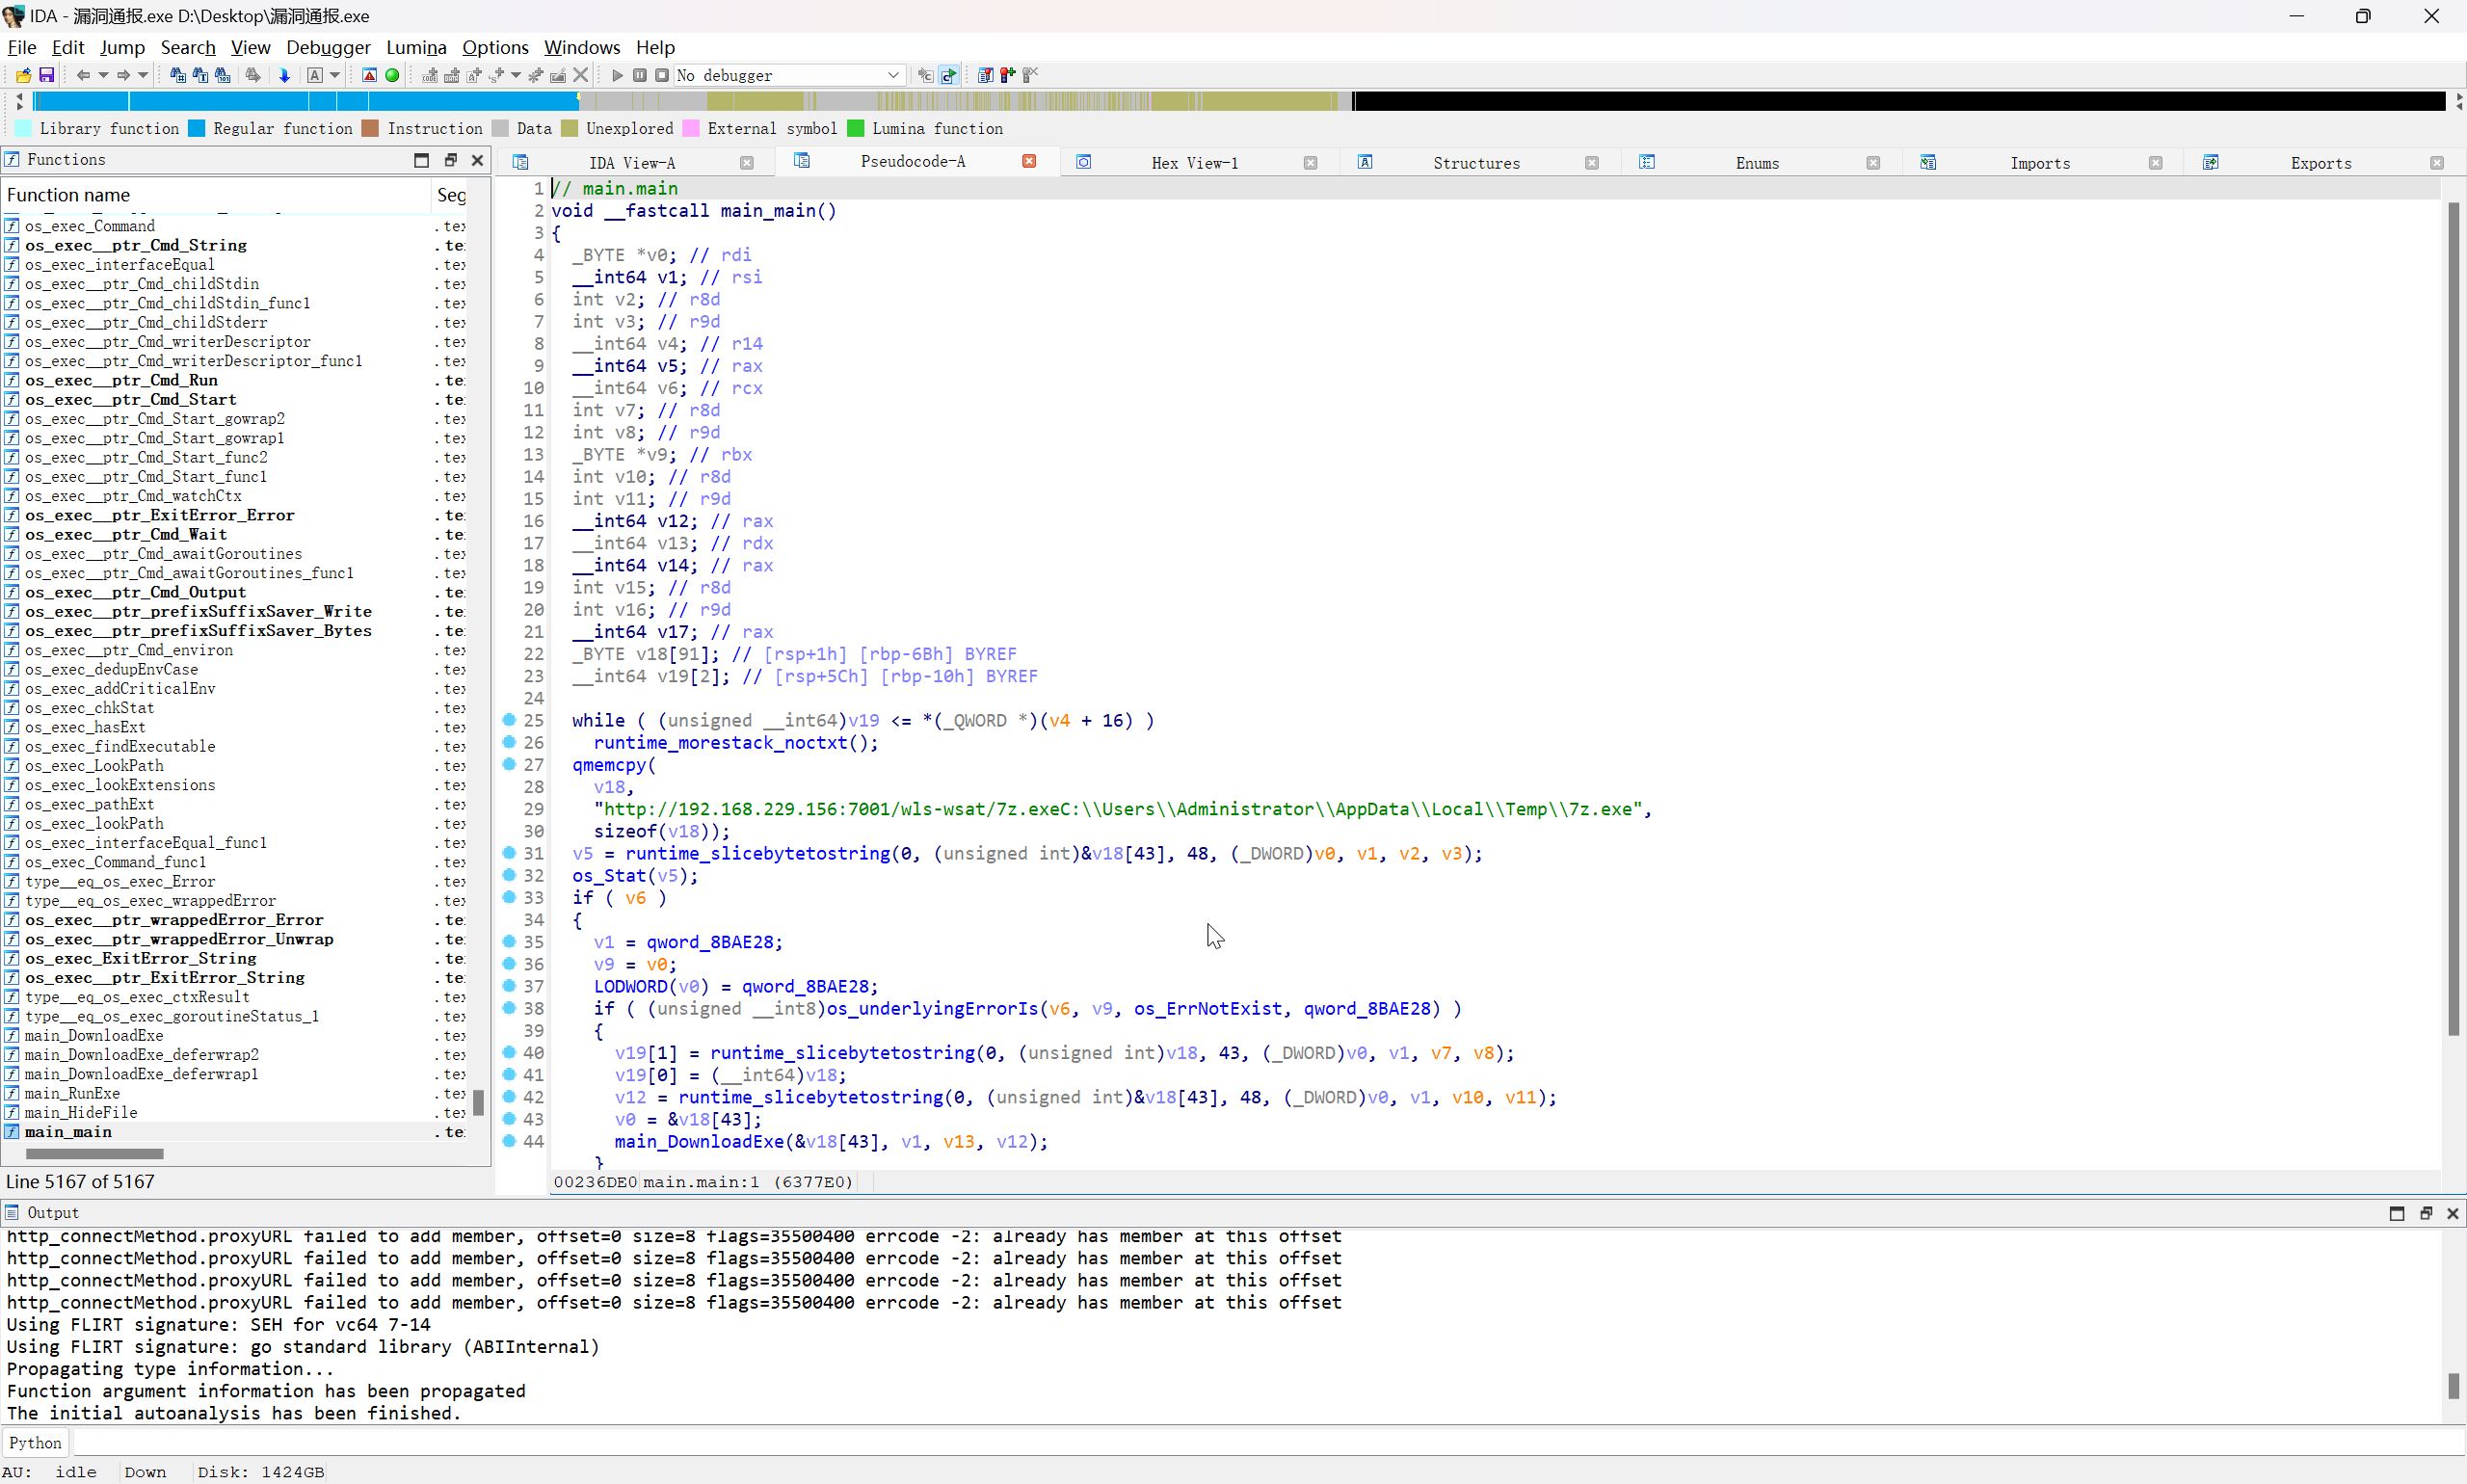
Task: Toggle breakpoint dot on line 38
Action: pyautogui.click(x=509, y=1008)
